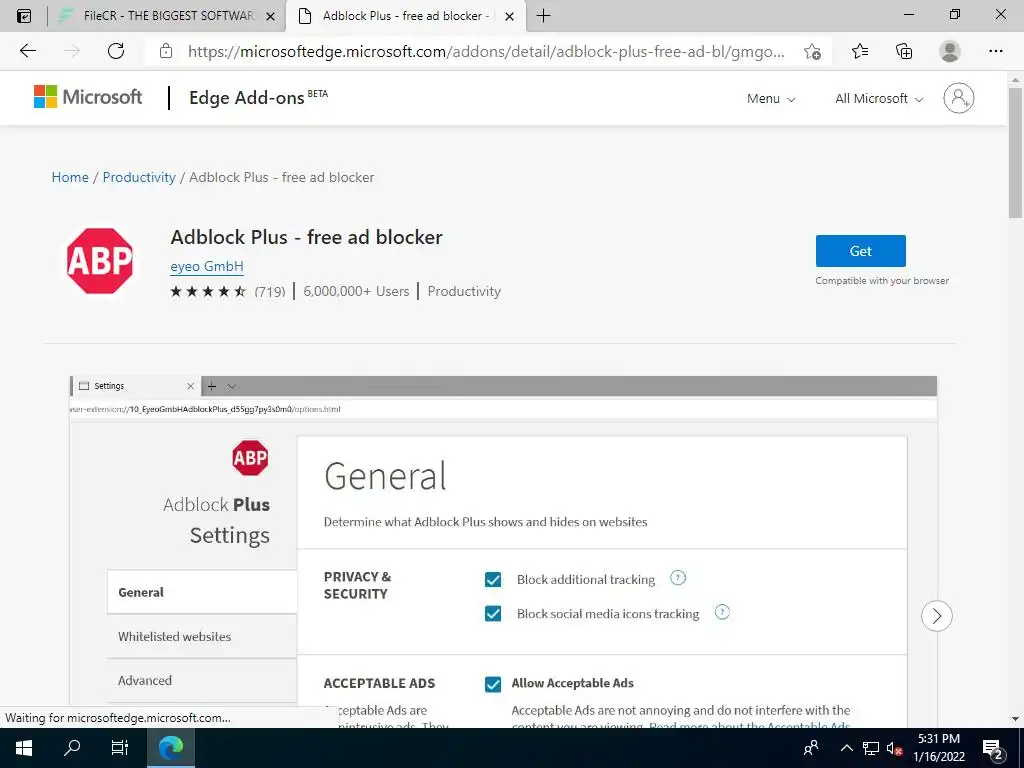Open network status tray icon
1024x768 pixels.
click(x=871, y=748)
